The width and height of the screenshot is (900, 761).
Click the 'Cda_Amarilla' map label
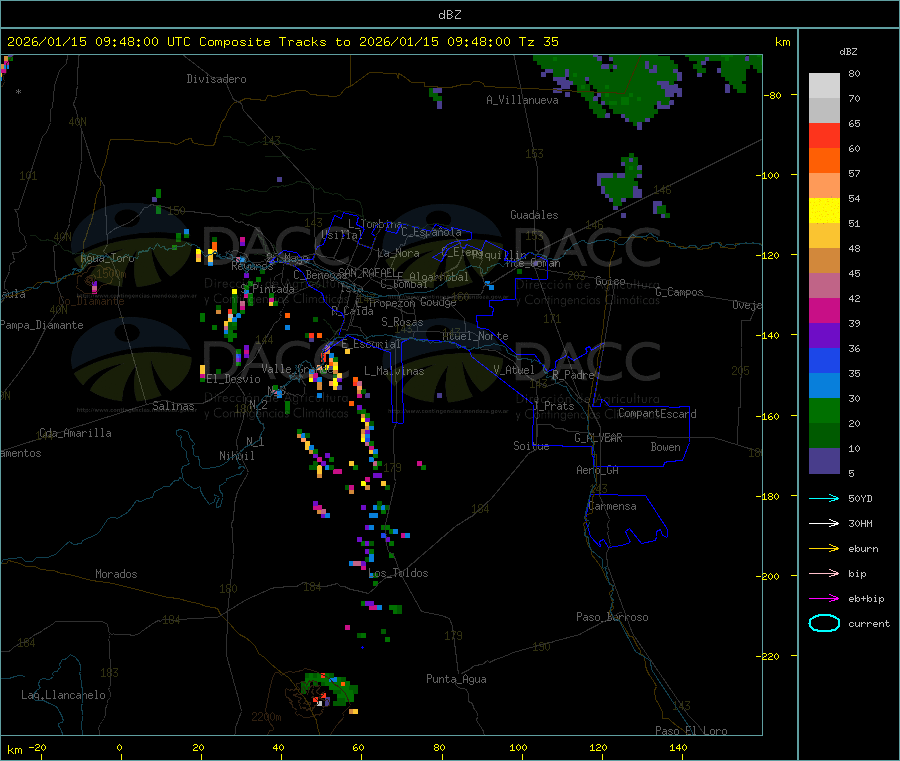tap(75, 433)
